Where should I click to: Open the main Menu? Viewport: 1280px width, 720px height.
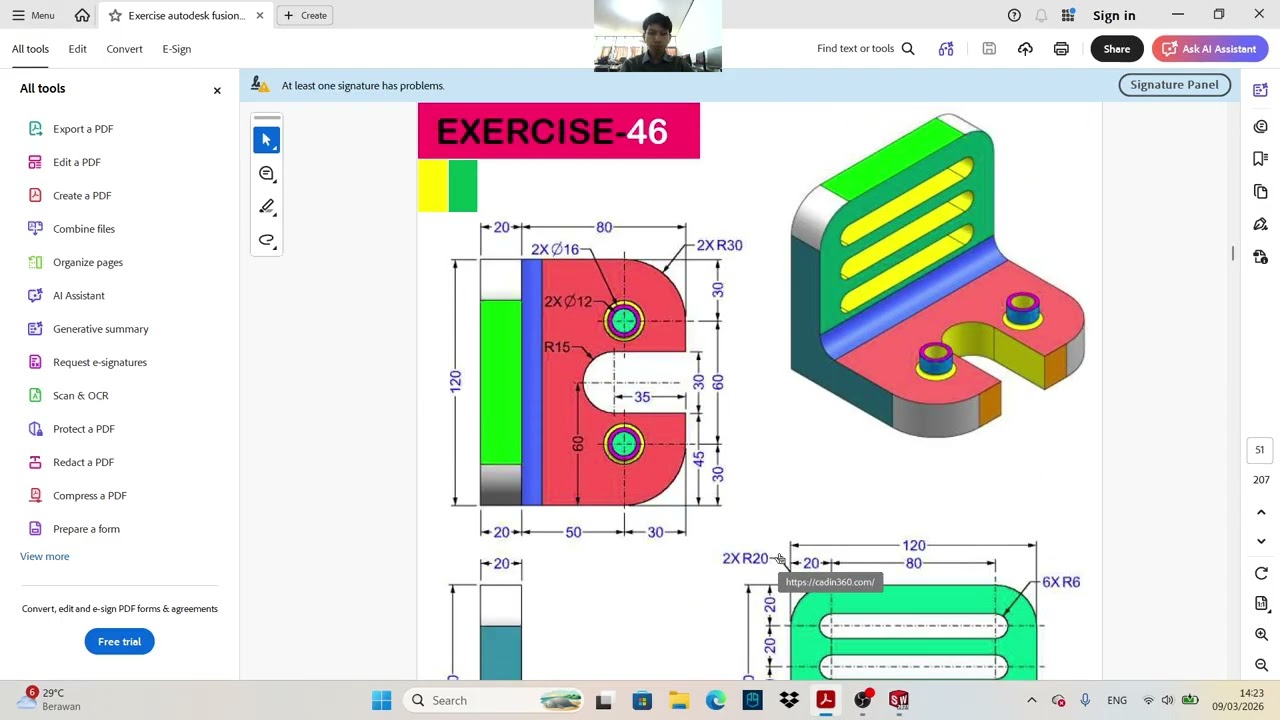[x=33, y=15]
